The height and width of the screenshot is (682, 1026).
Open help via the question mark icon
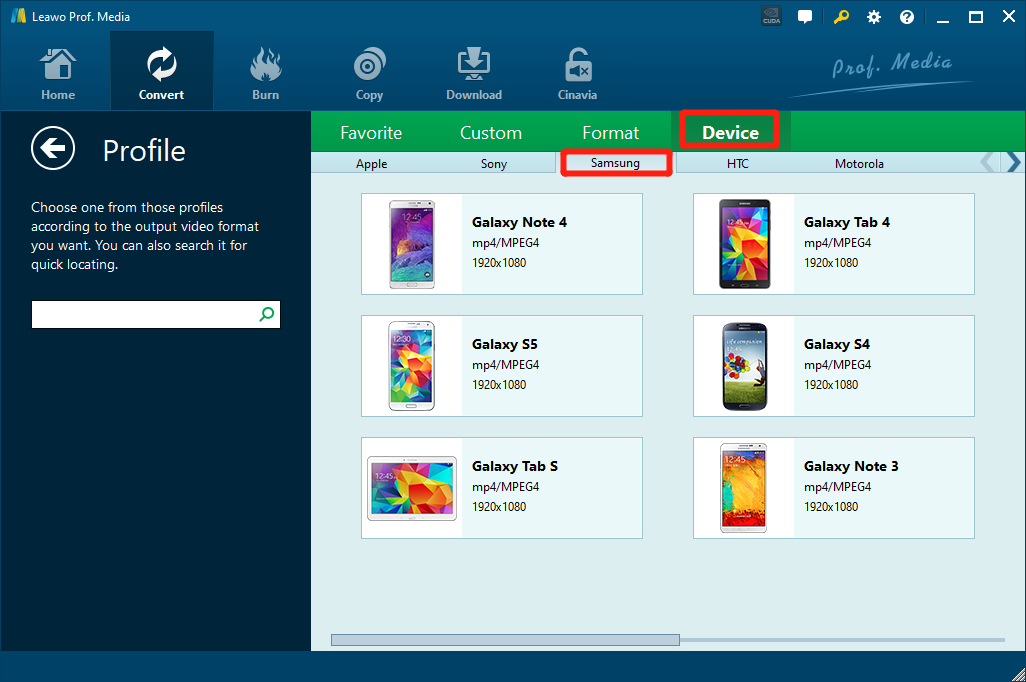click(907, 17)
